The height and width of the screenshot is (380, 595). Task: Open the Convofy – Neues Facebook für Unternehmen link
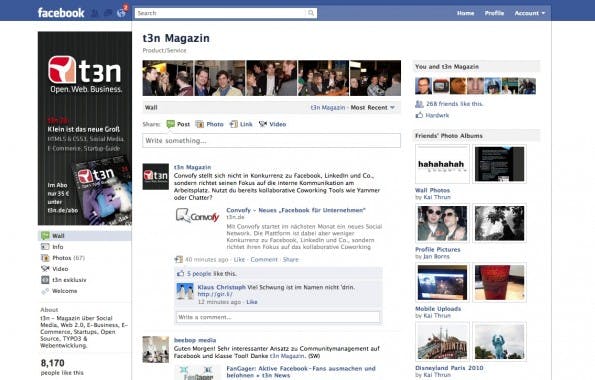[296, 210]
